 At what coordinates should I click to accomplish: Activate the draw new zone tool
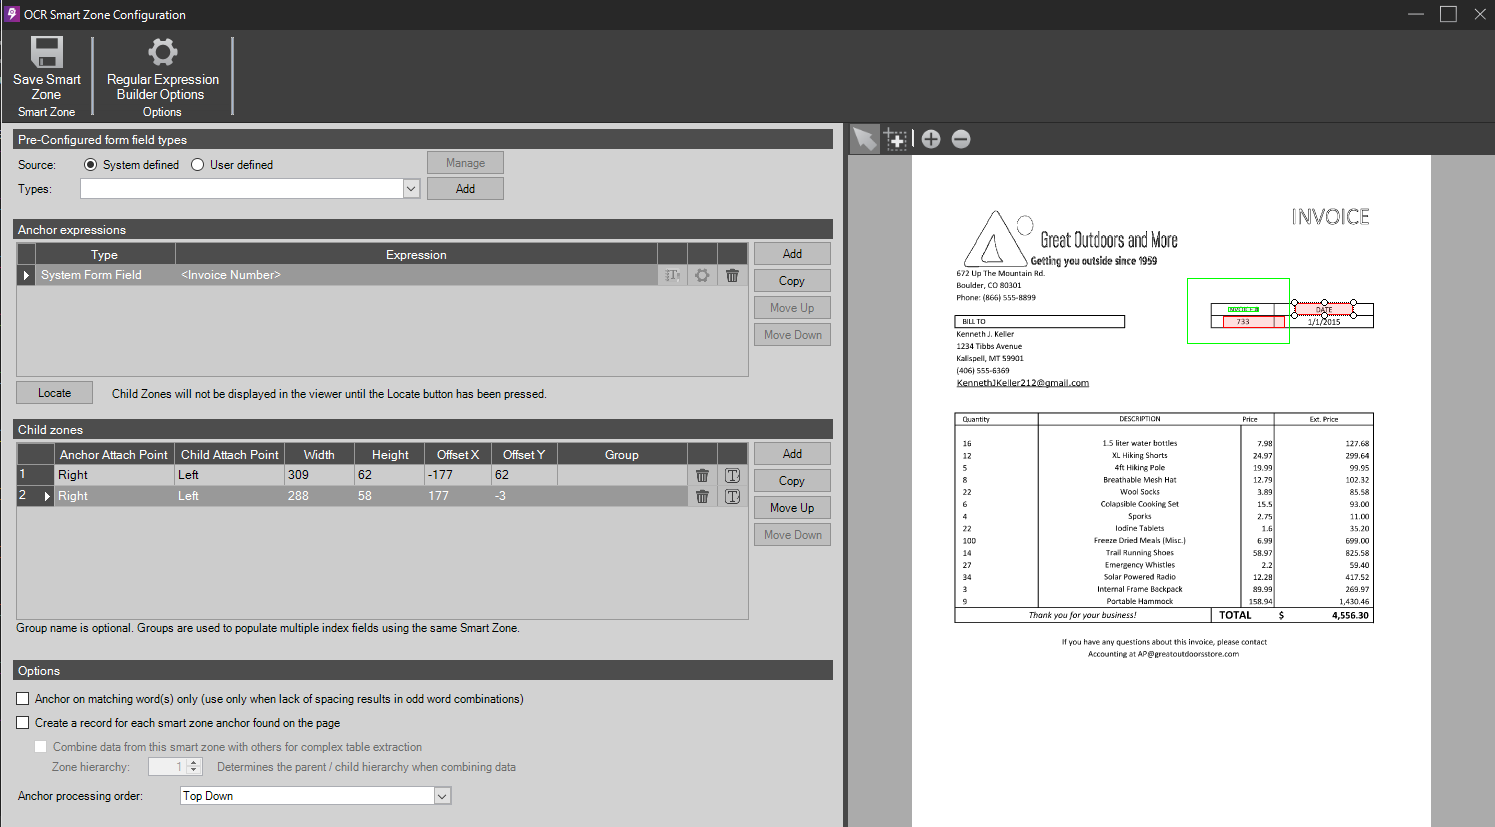(896, 139)
